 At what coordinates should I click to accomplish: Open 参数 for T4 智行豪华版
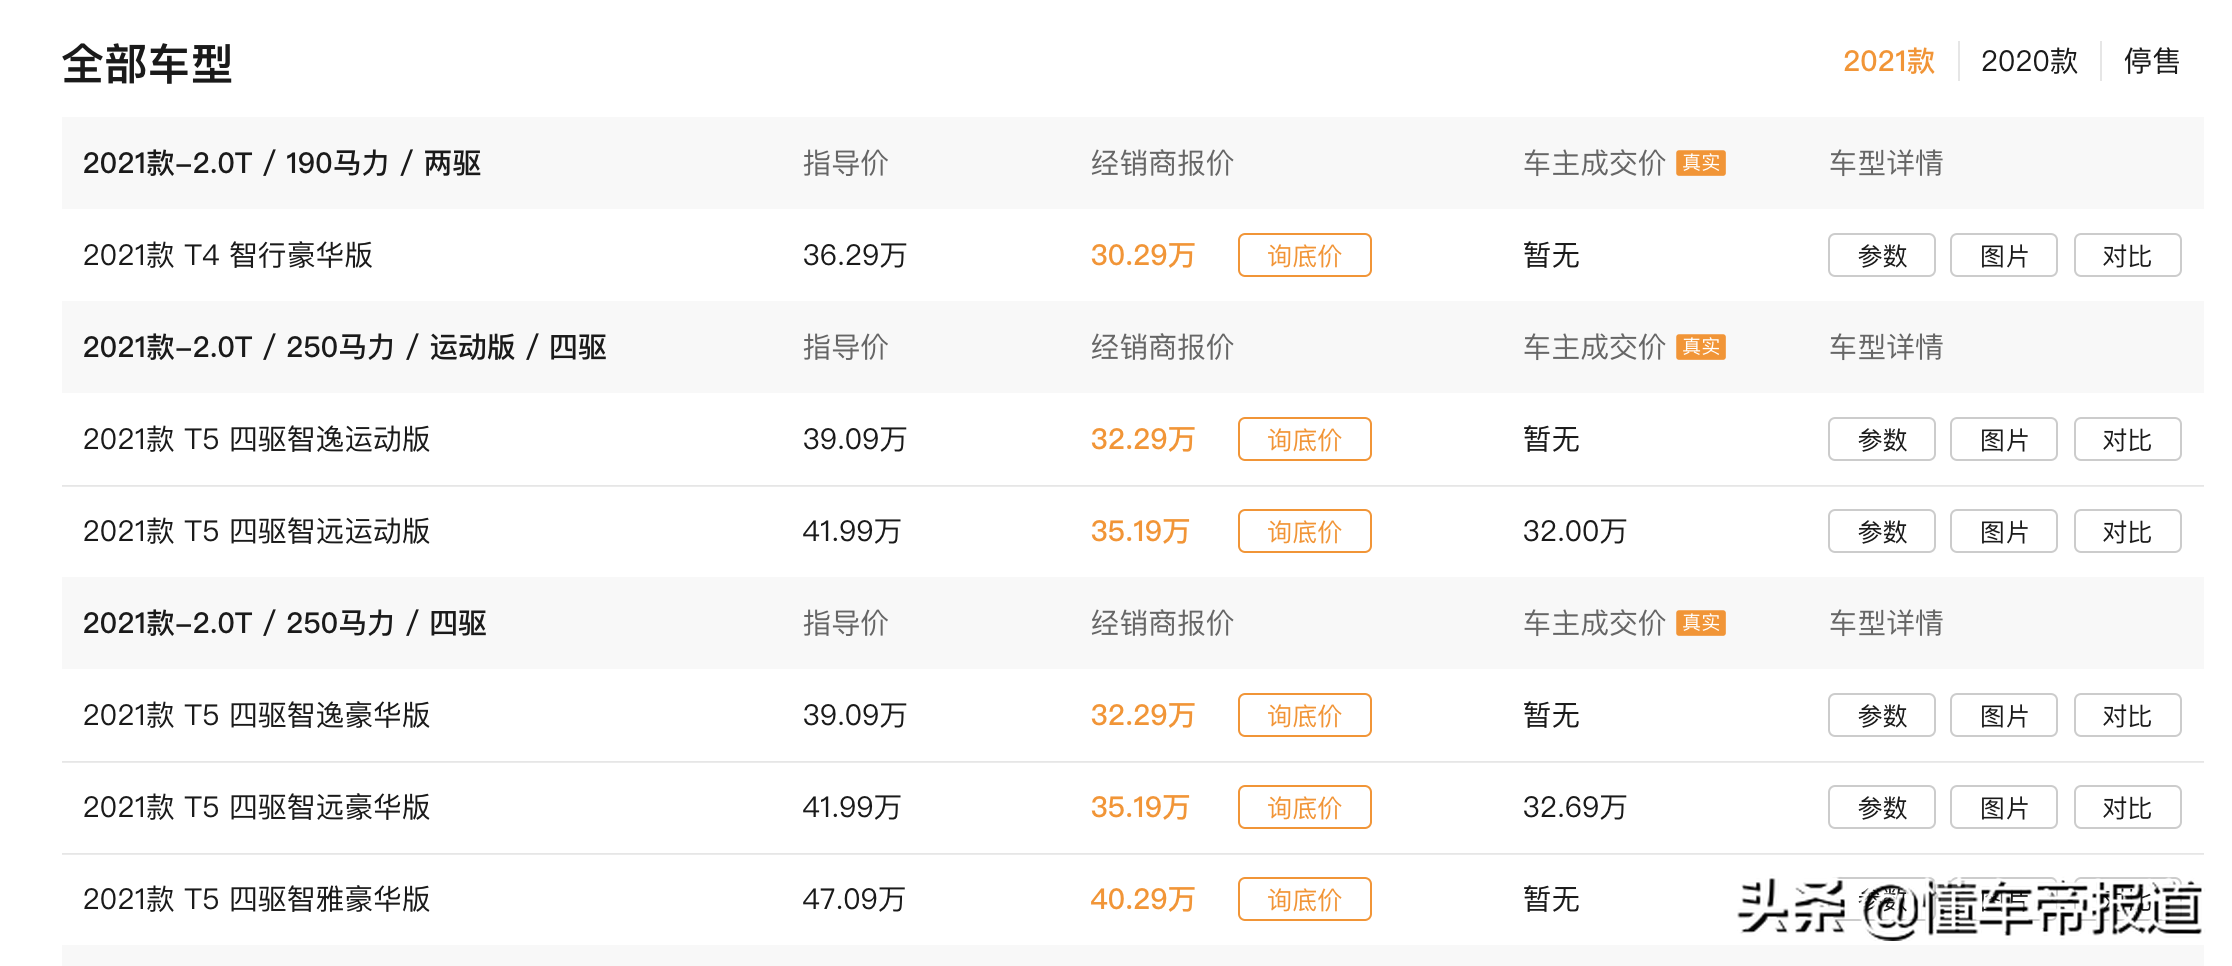1882,255
